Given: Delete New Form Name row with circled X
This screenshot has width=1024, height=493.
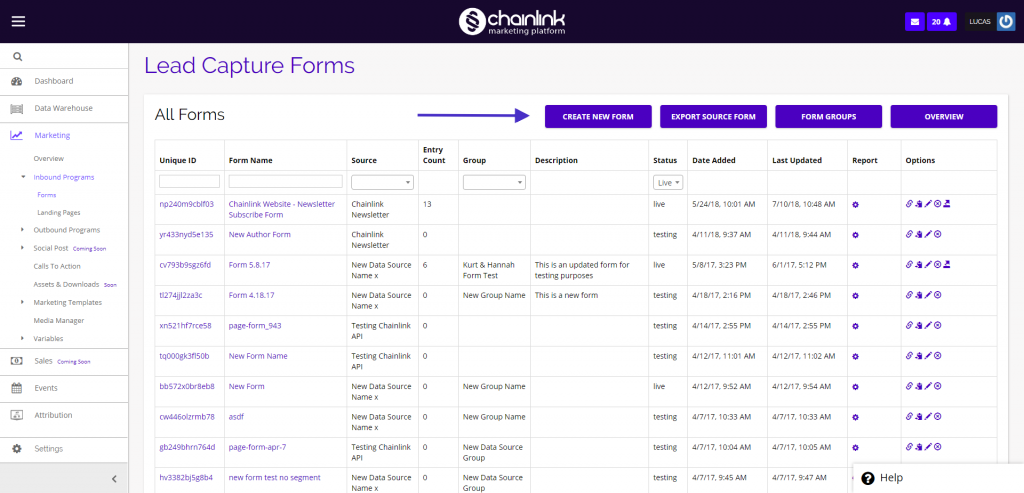Looking at the screenshot, I should [937, 356].
